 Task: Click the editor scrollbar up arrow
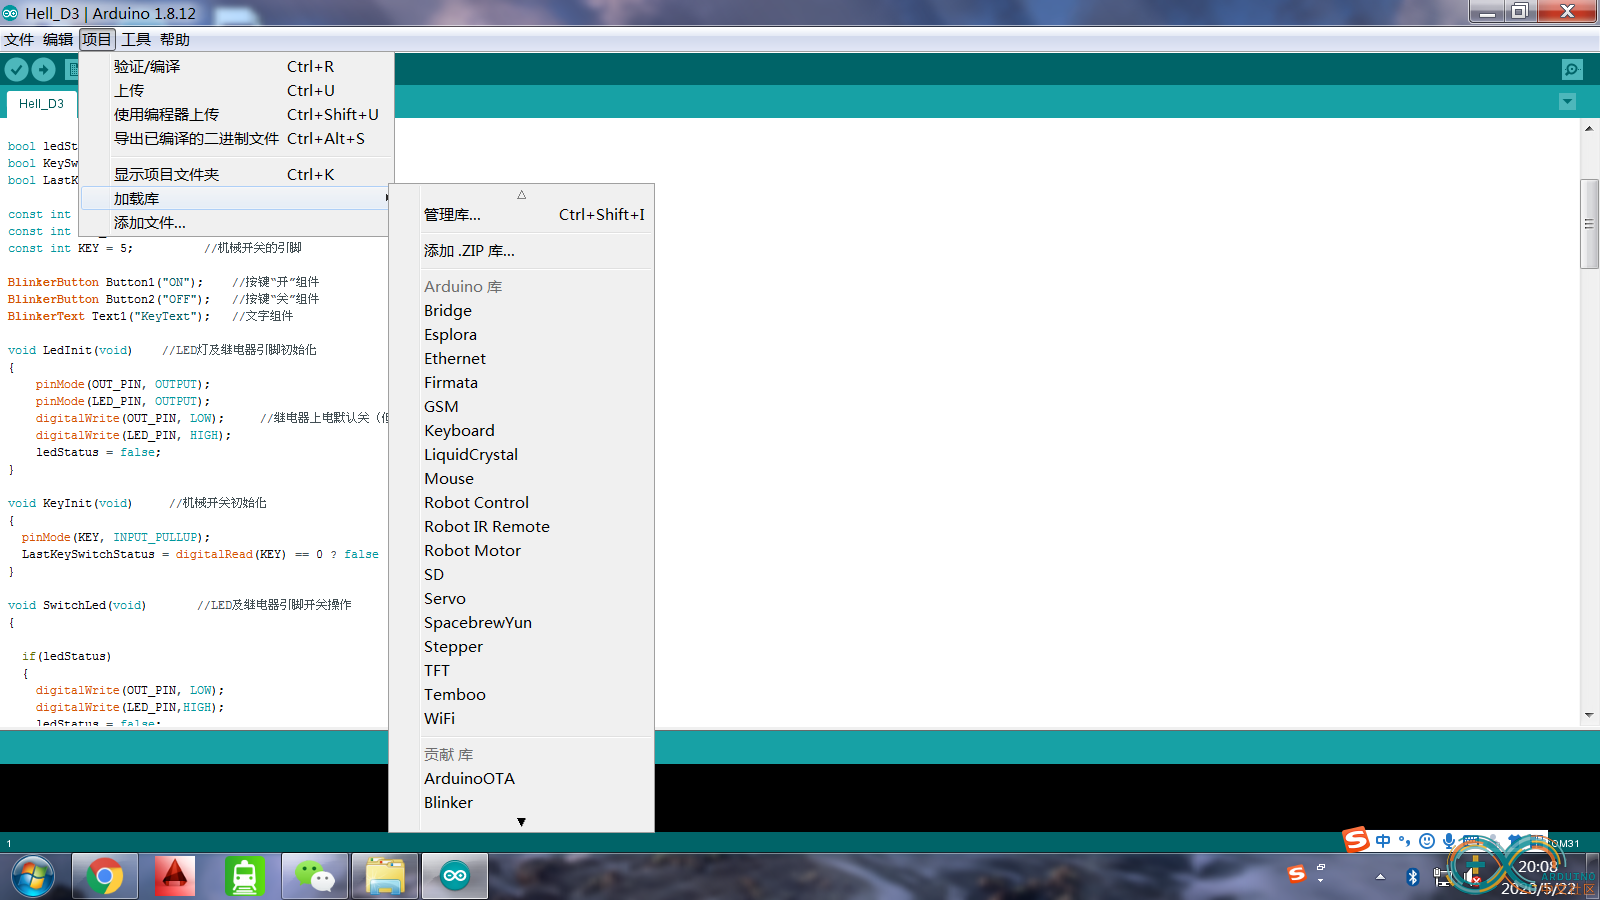click(x=1589, y=128)
